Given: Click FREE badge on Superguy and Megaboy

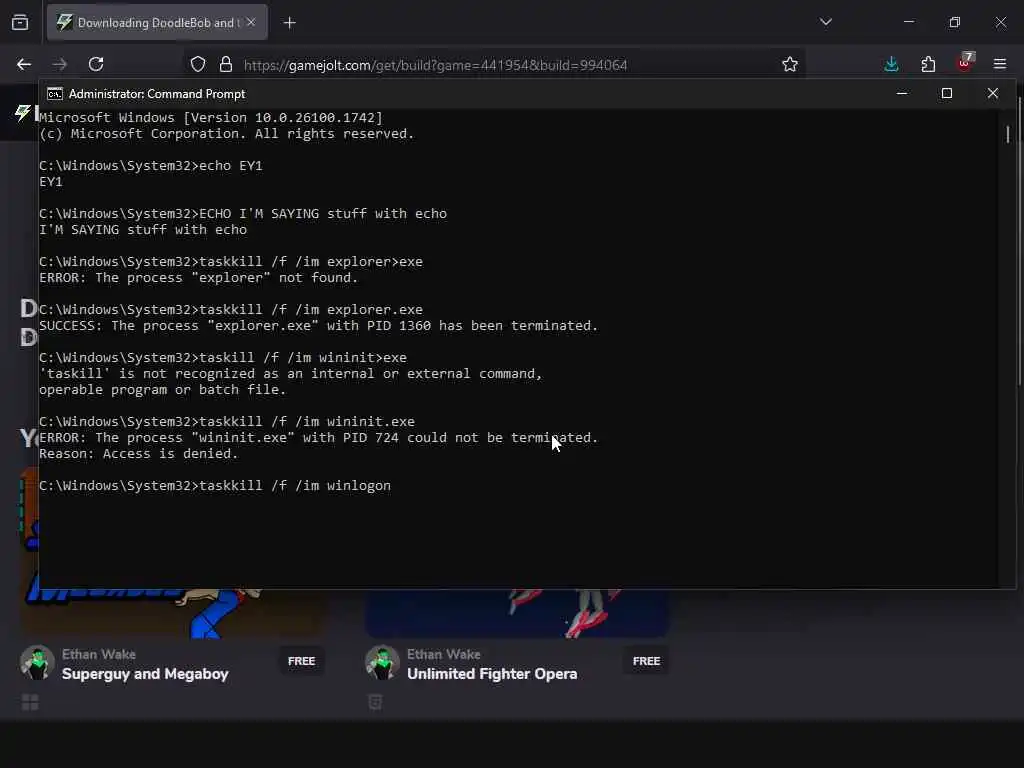Looking at the screenshot, I should [x=302, y=661].
